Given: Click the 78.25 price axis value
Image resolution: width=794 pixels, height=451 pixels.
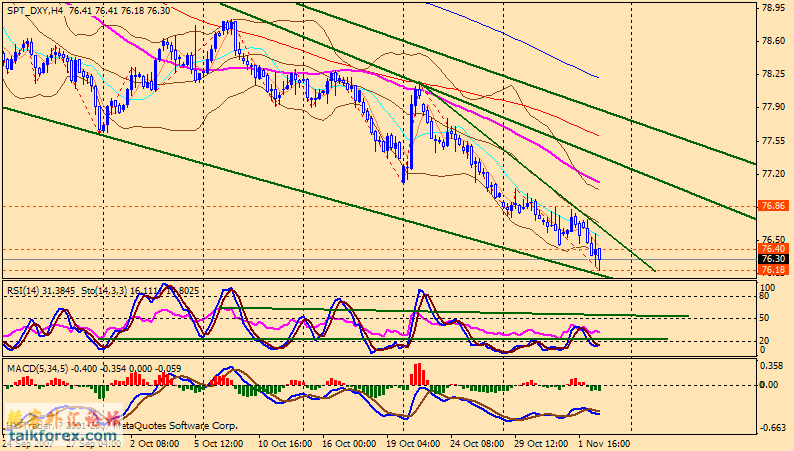Looking at the screenshot, I should pos(773,74).
